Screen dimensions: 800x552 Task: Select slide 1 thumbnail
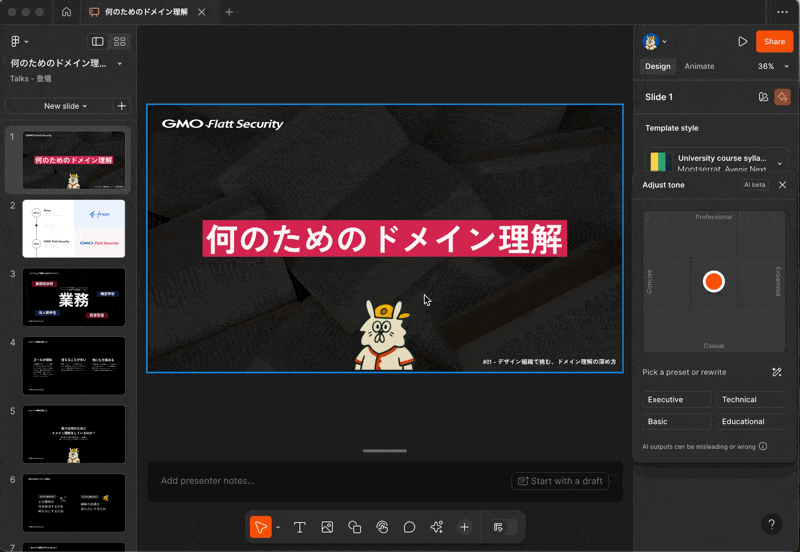click(x=73, y=160)
